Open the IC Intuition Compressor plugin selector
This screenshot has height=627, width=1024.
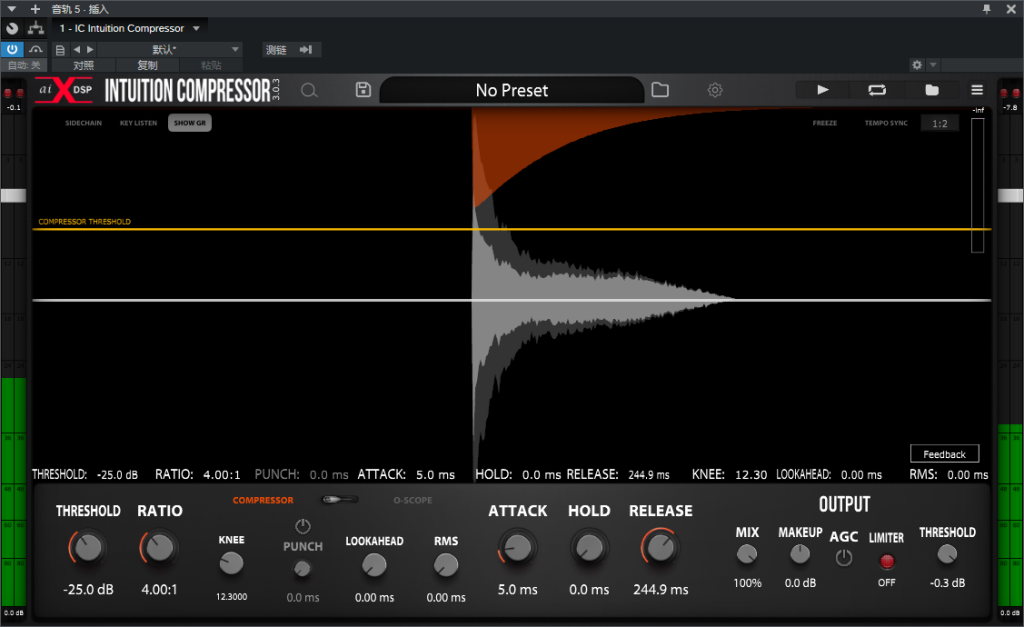click(129, 28)
